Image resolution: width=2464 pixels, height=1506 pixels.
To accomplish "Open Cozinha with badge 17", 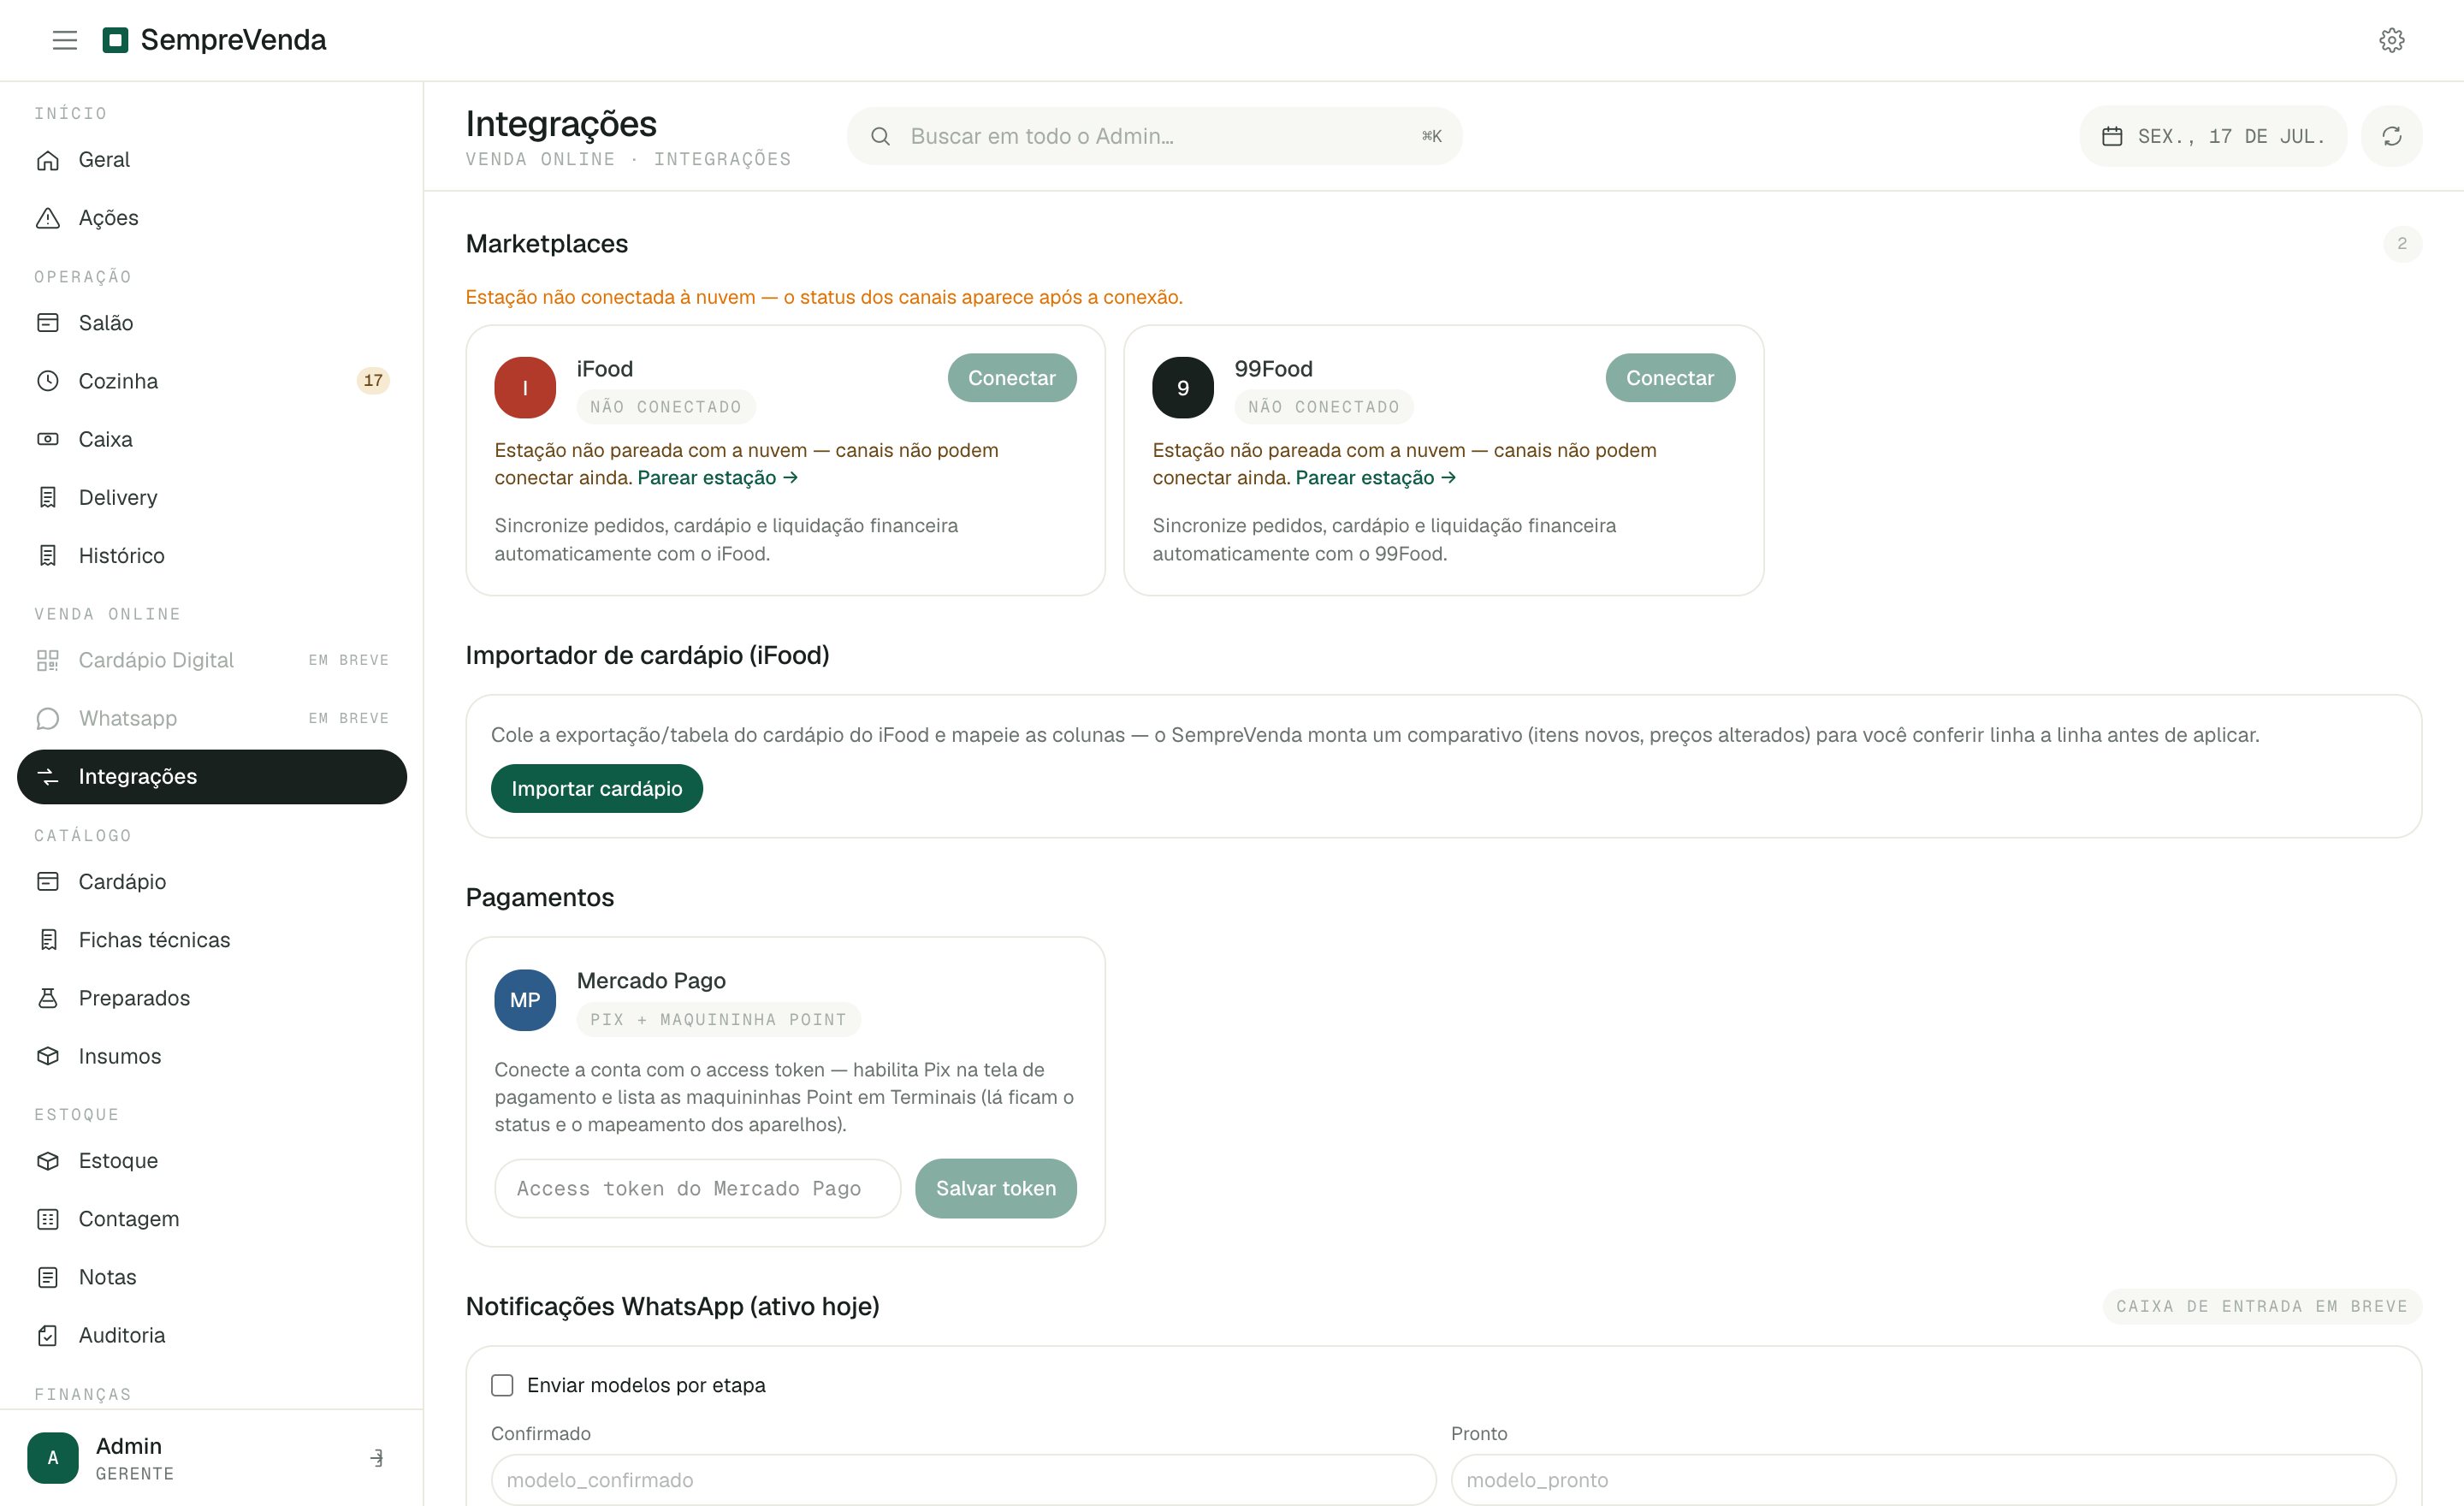I will [212, 381].
